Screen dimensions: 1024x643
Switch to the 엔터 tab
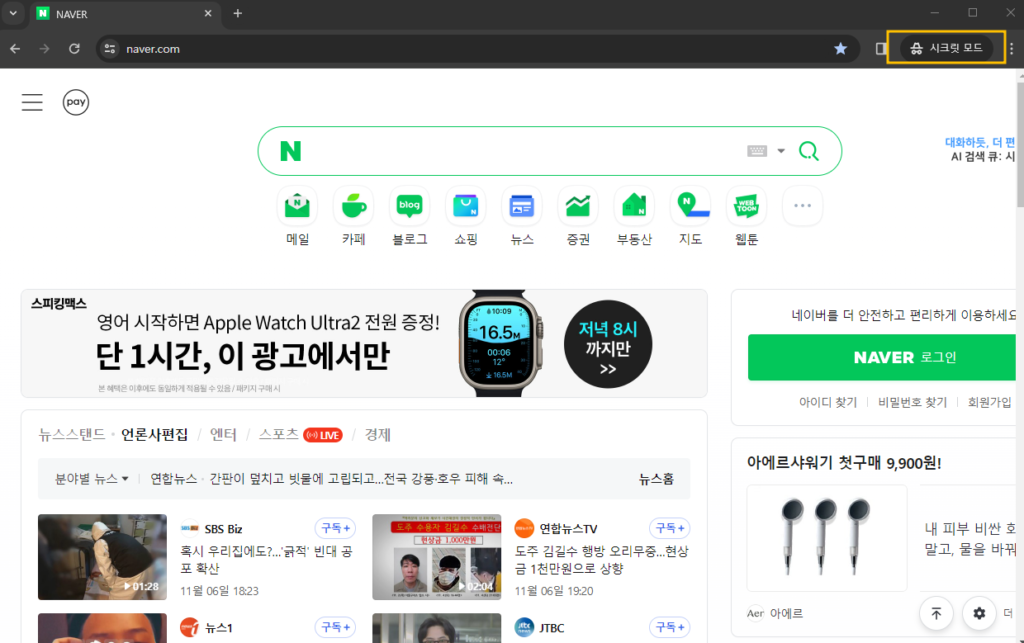point(223,435)
